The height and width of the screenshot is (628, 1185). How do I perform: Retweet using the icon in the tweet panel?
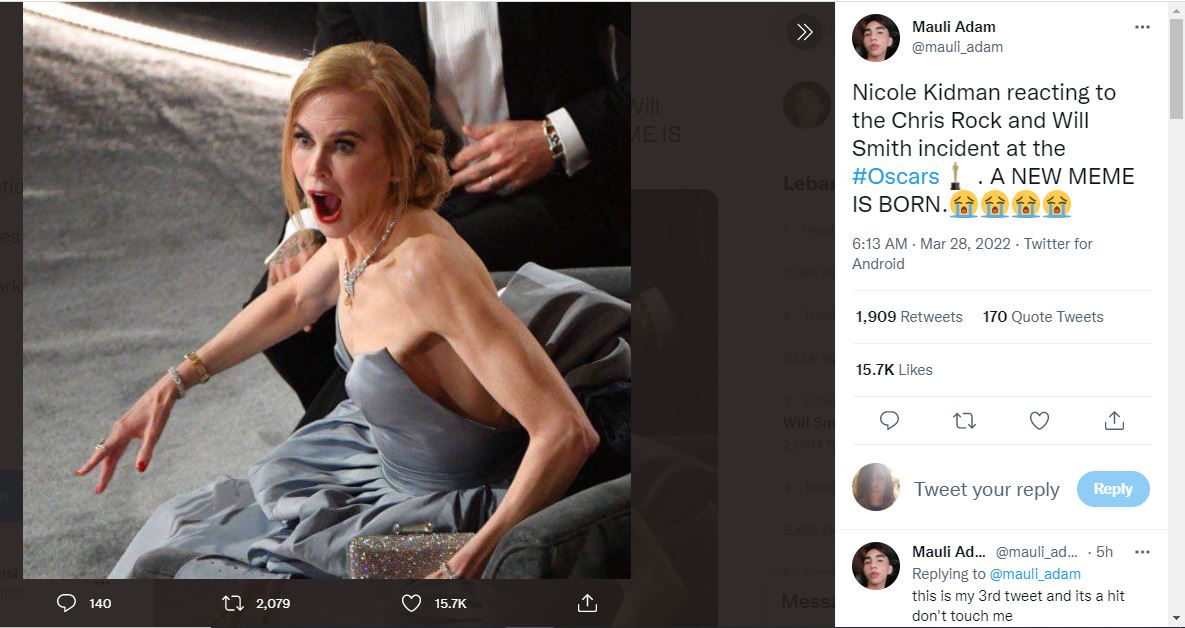point(964,421)
